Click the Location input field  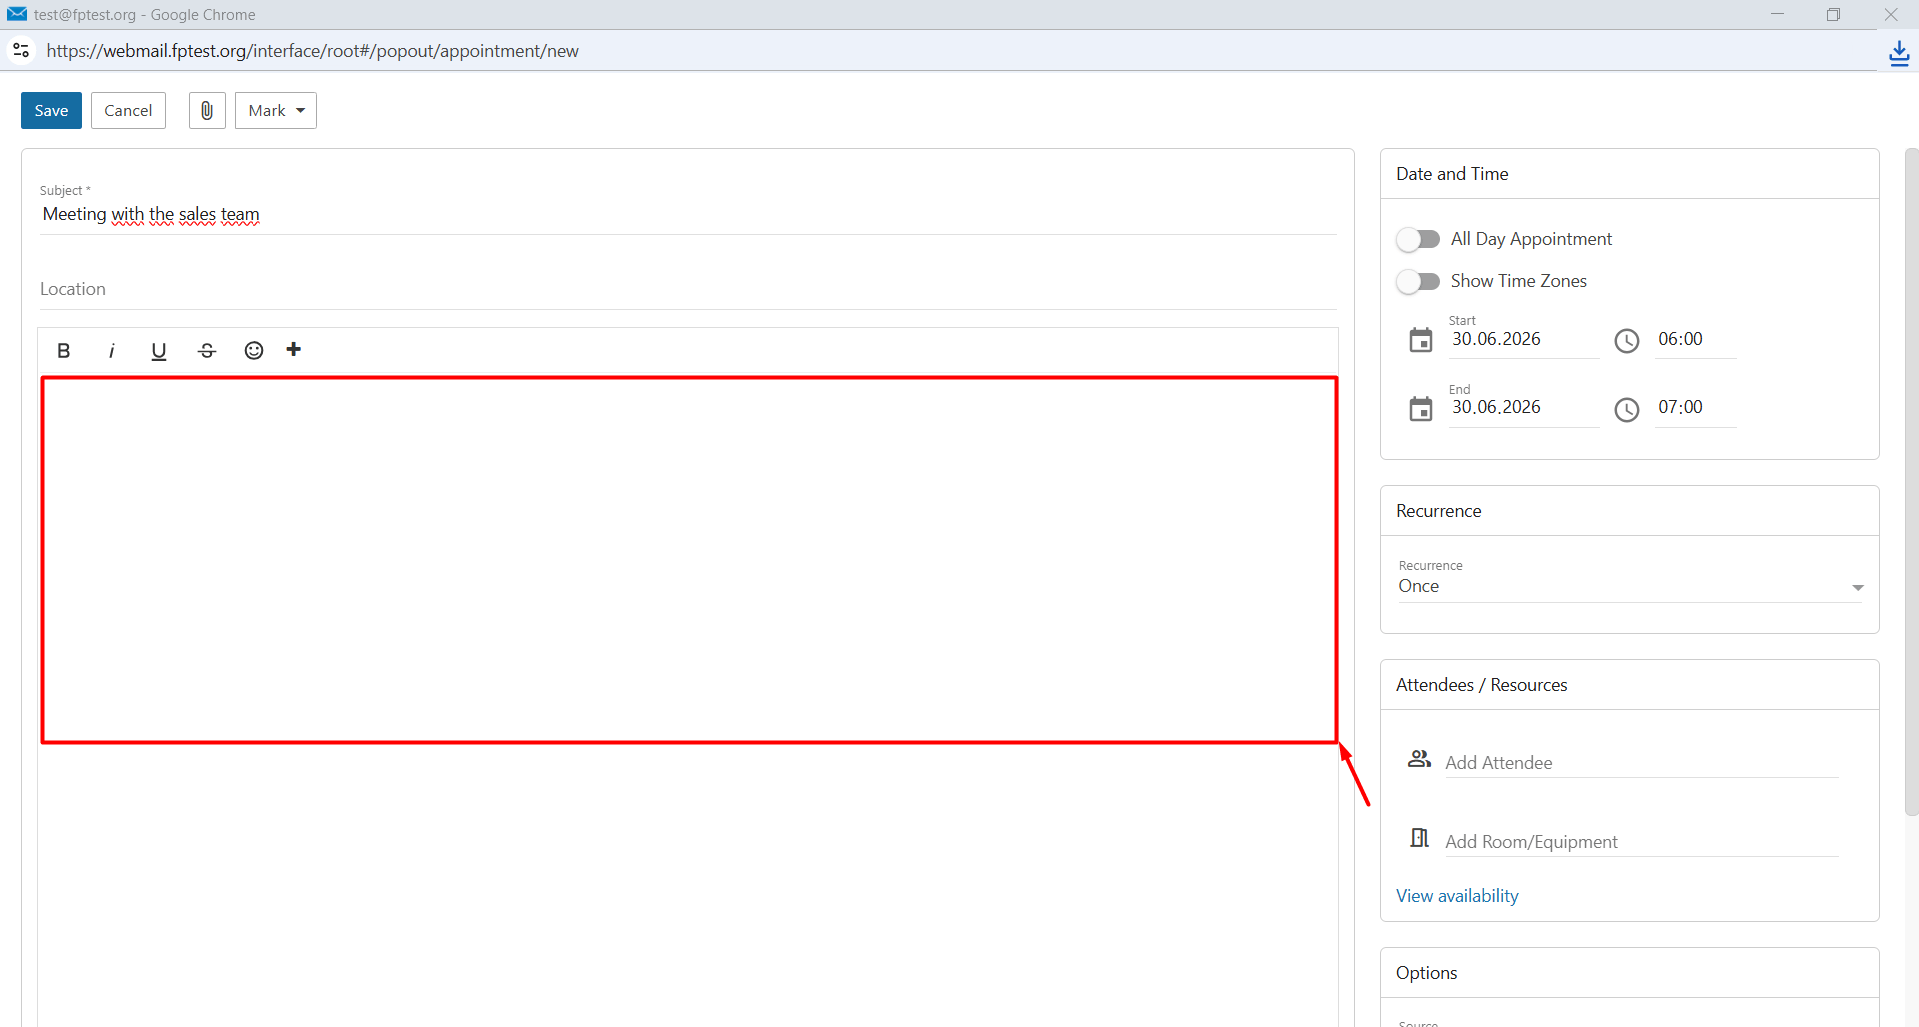(x=688, y=289)
